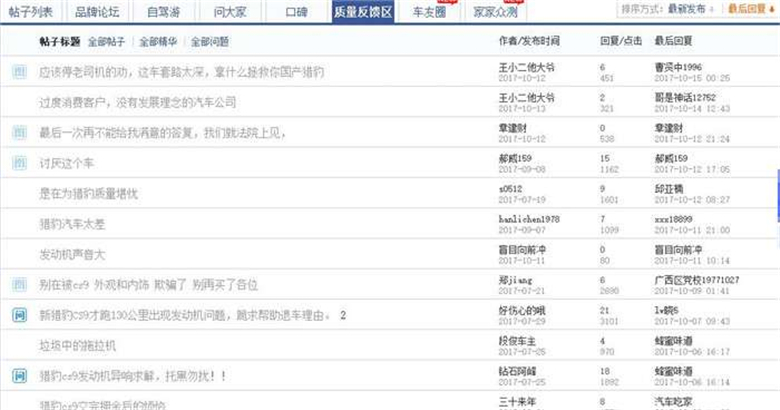Click the image icon beside '讨厌这个车' post
This screenshot has height=410, width=780.
click(x=19, y=163)
